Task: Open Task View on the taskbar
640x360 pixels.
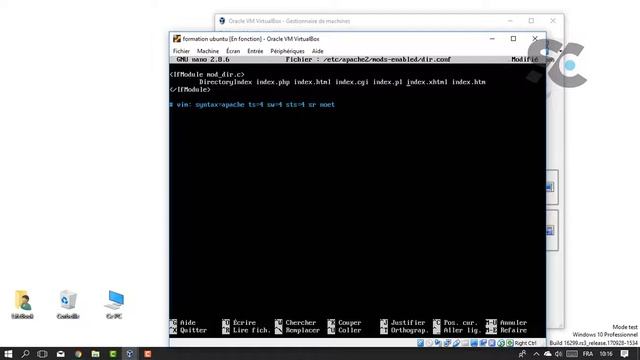Action: click(x=42, y=354)
